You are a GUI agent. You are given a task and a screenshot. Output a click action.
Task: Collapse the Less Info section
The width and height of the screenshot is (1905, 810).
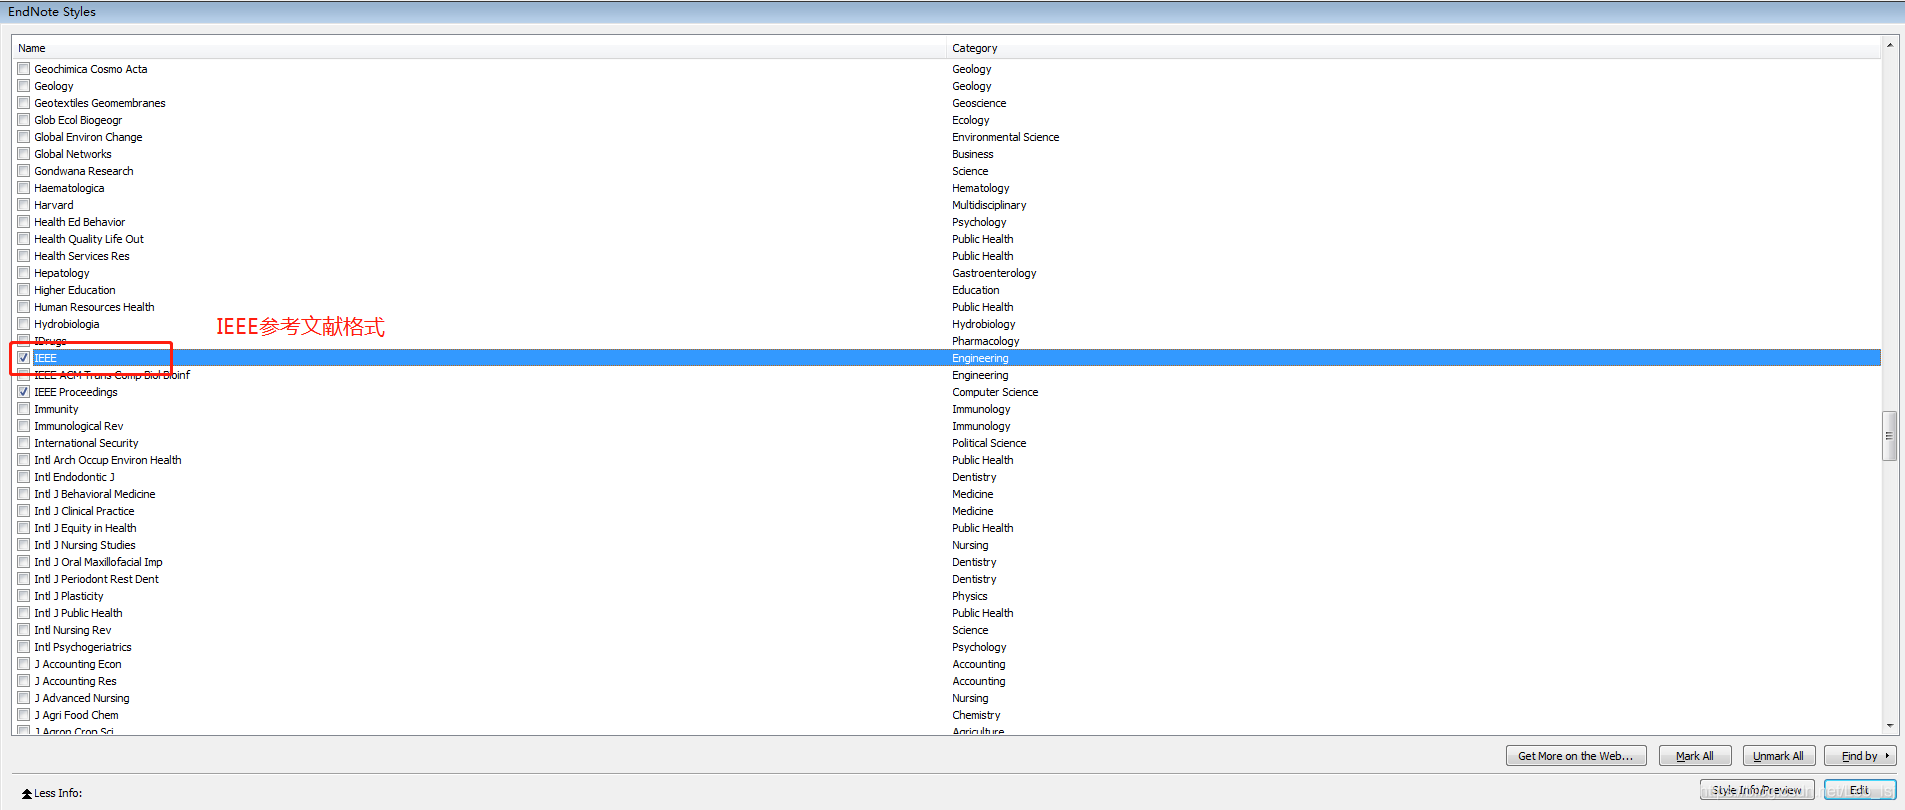[x=52, y=793]
